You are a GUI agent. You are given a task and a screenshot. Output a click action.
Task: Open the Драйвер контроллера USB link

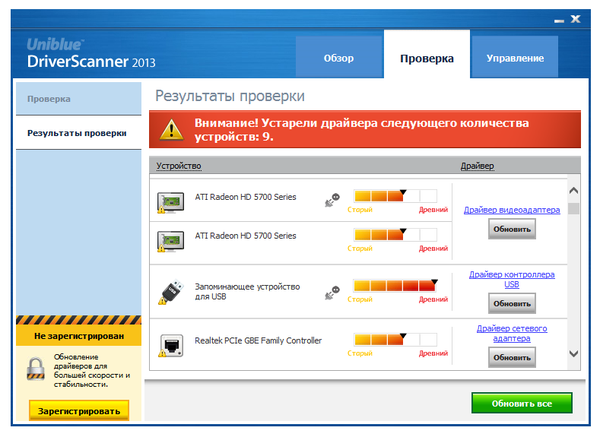point(512,279)
